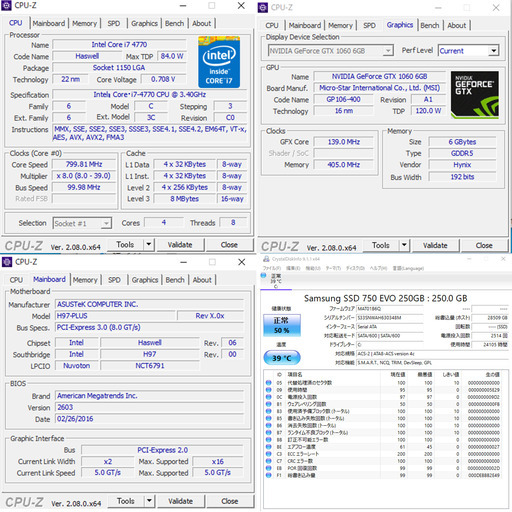Click Close button in the CPU tab window

tap(229, 245)
